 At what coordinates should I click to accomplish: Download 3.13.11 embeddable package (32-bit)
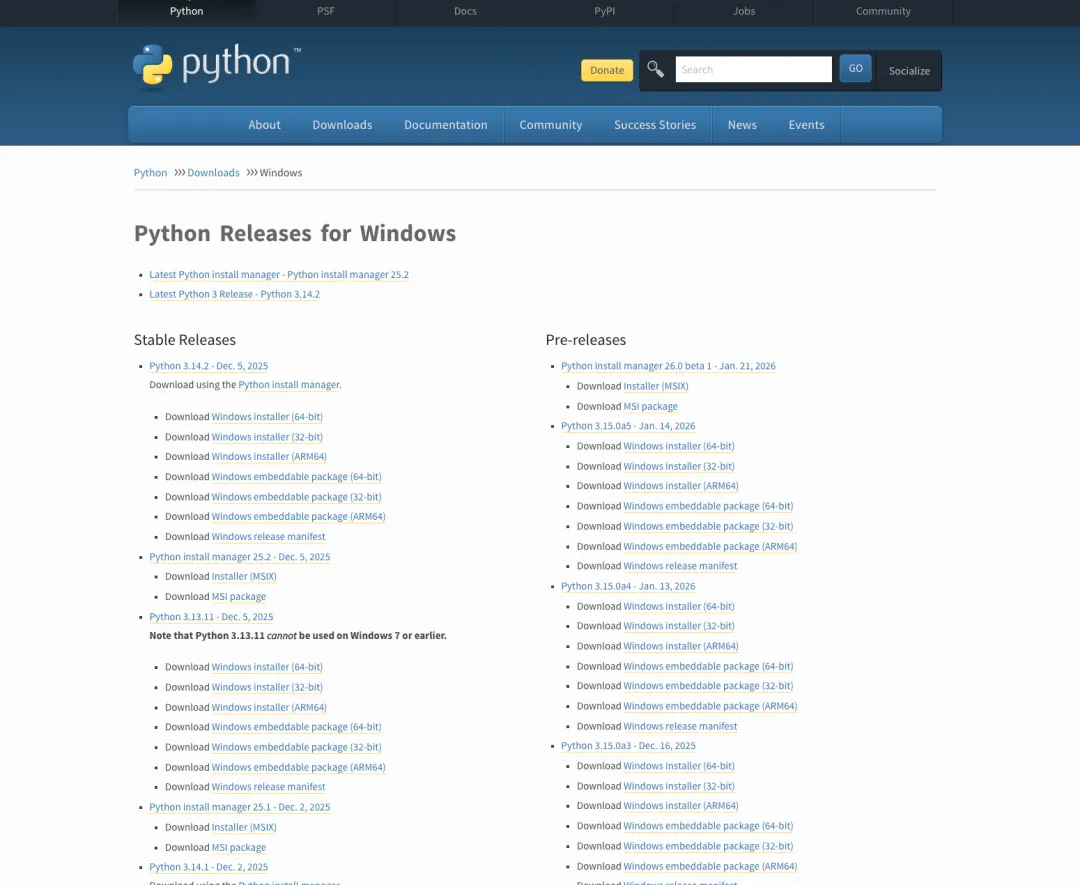(296, 747)
